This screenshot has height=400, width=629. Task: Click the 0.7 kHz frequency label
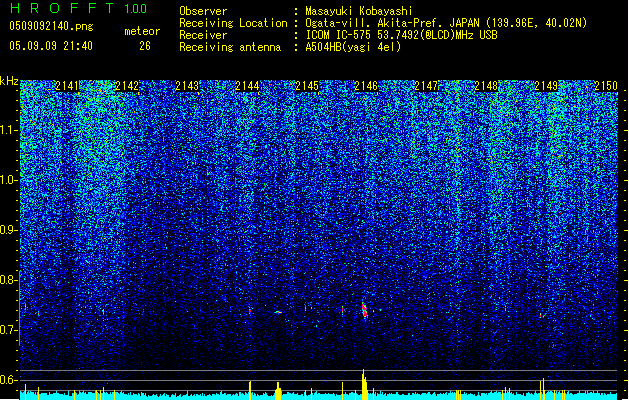8,330
